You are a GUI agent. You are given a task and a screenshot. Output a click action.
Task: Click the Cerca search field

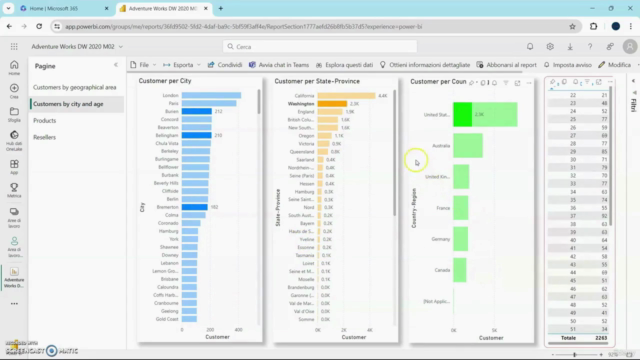[320, 47]
